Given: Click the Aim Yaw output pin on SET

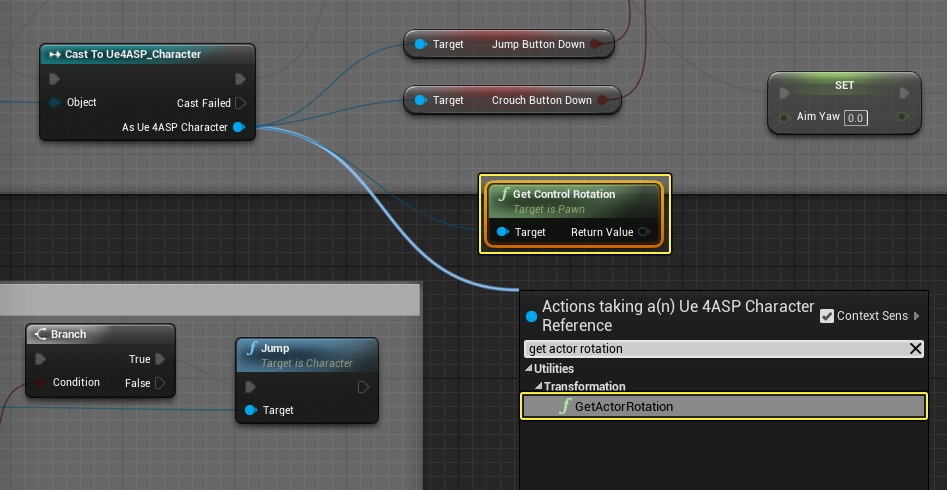Looking at the screenshot, I should click(904, 117).
